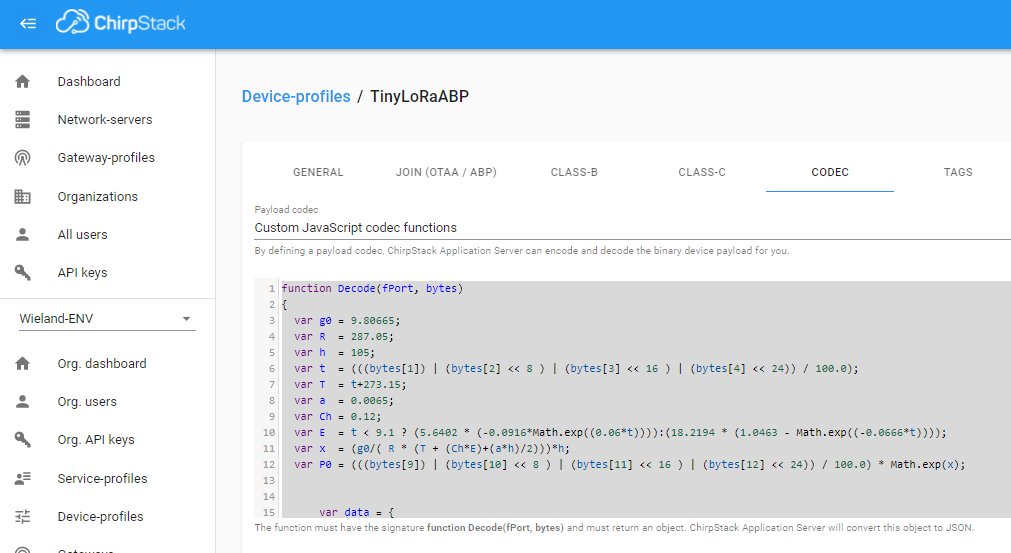This screenshot has width=1011, height=553.
Task: Click the Service-profiles icon
Action: (x=23, y=478)
